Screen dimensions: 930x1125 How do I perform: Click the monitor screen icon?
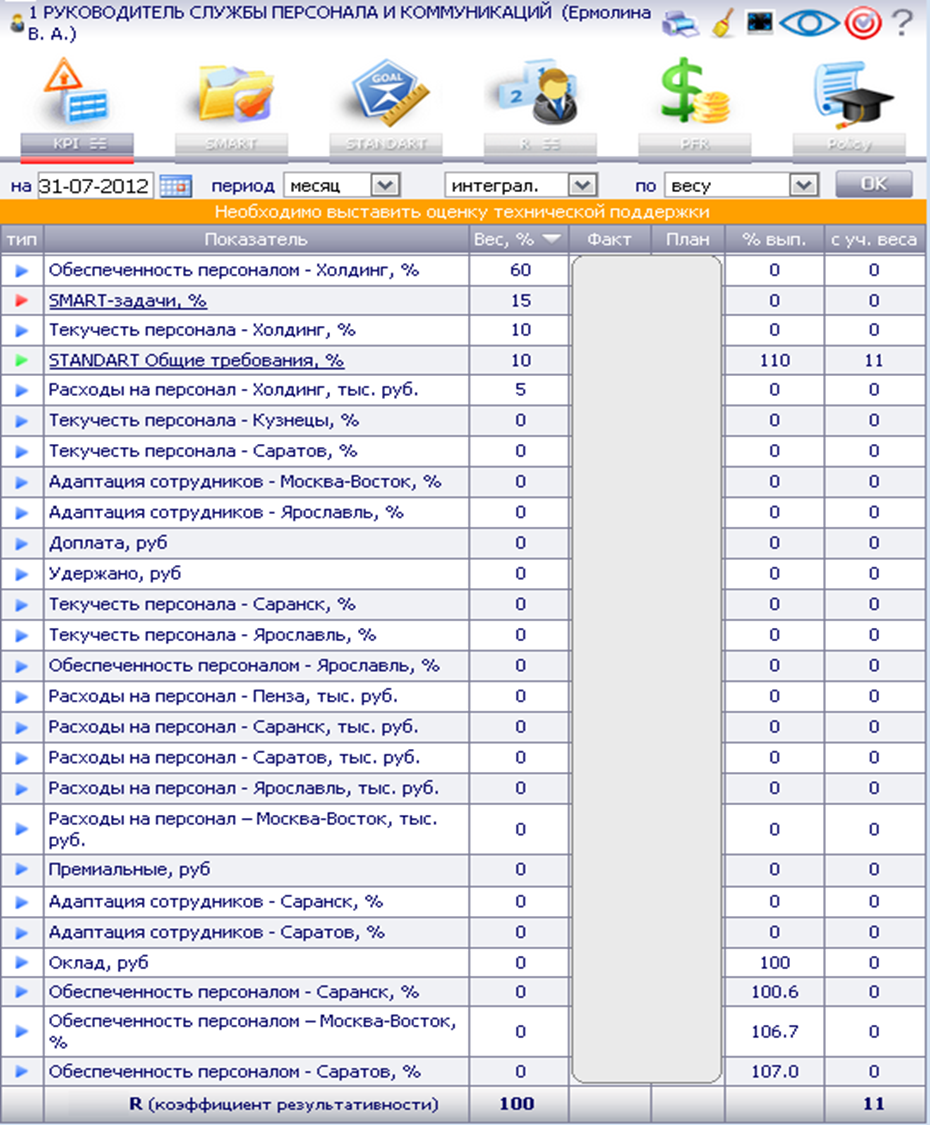pos(759,22)
